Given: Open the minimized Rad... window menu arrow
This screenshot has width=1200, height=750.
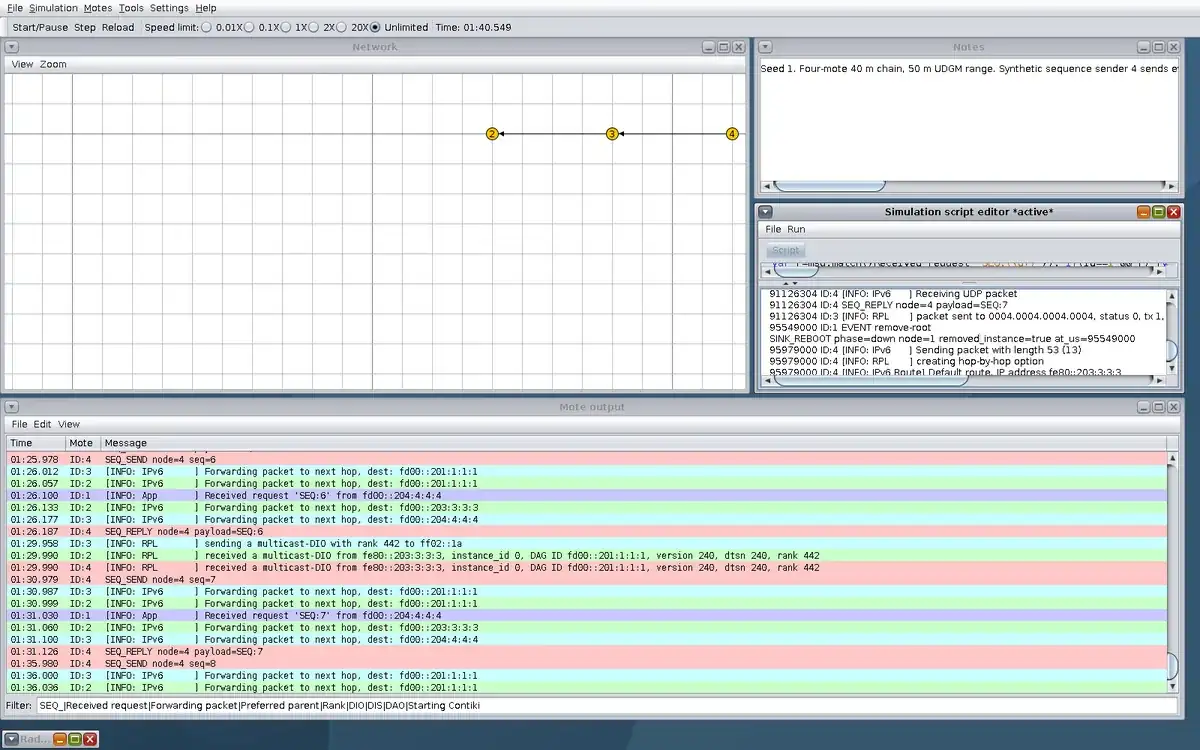Looking at the screenshot, I should (x=12, y=739).
